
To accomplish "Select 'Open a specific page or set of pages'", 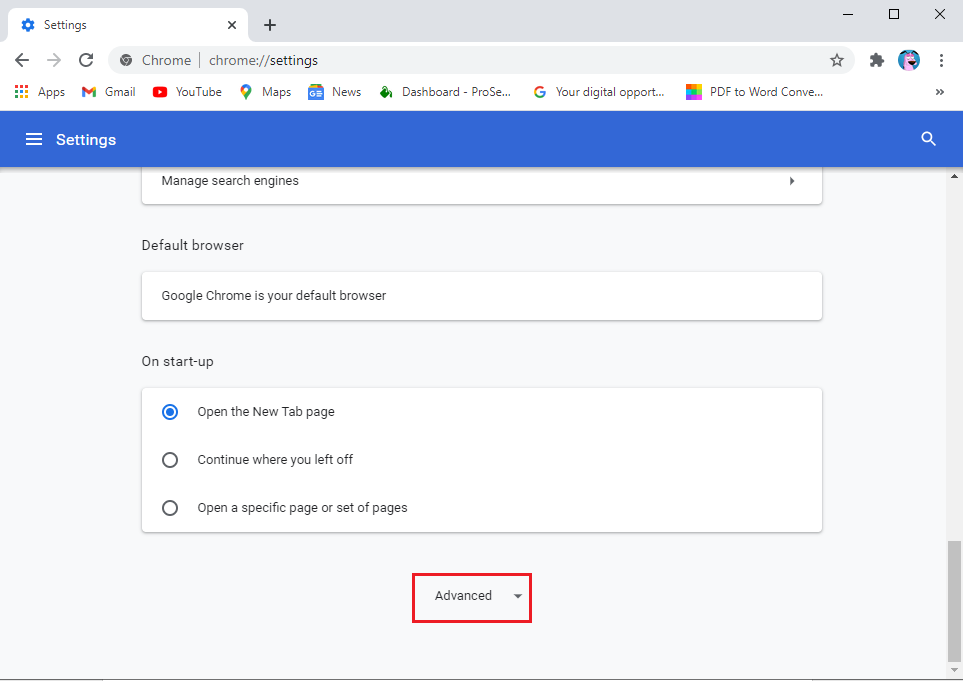I will point(170,507).
